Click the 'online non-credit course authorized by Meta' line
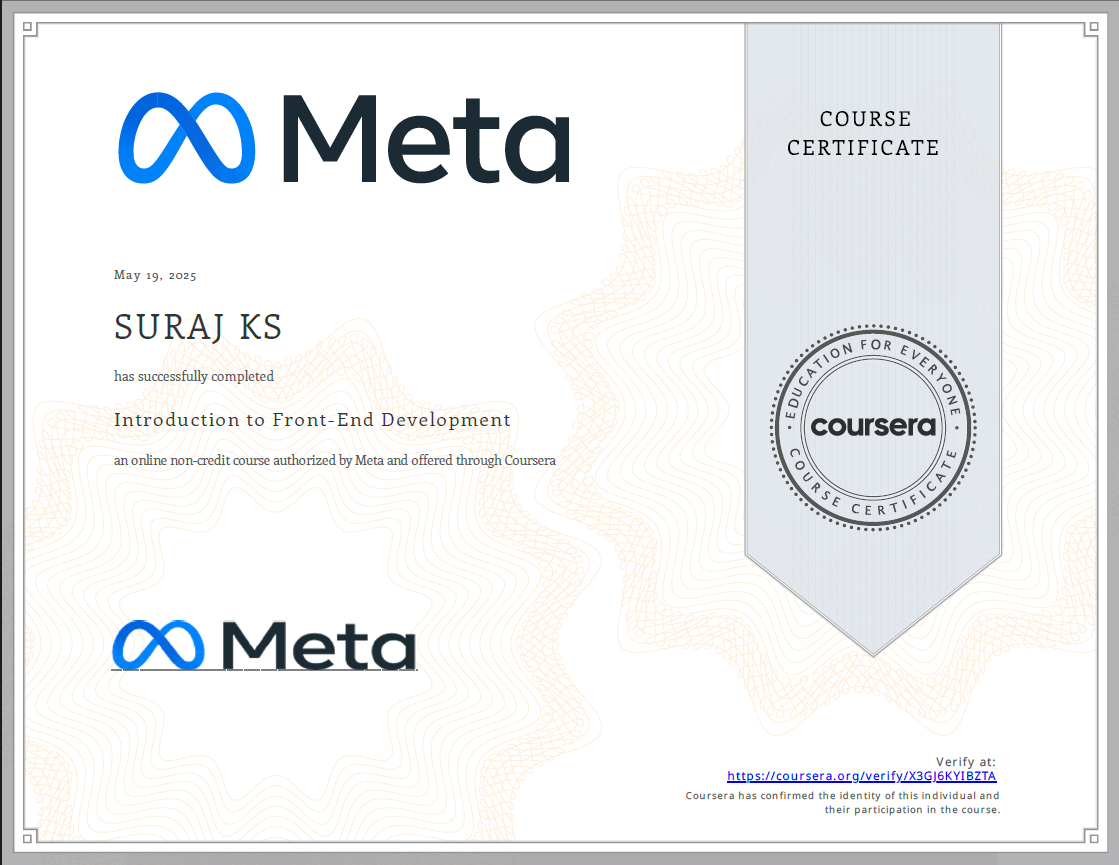 coord(334,461)
